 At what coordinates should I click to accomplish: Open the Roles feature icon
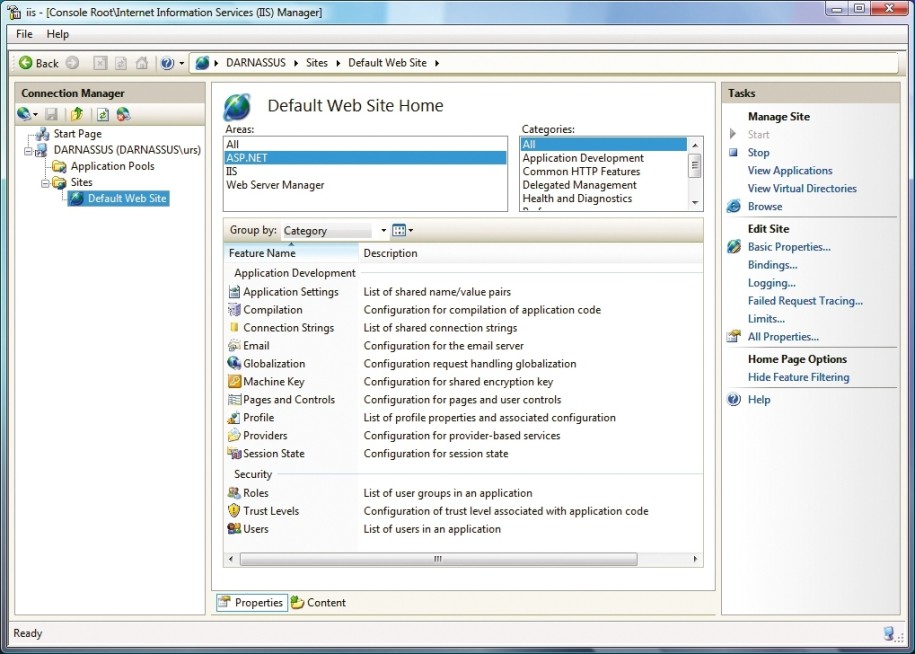234,493
